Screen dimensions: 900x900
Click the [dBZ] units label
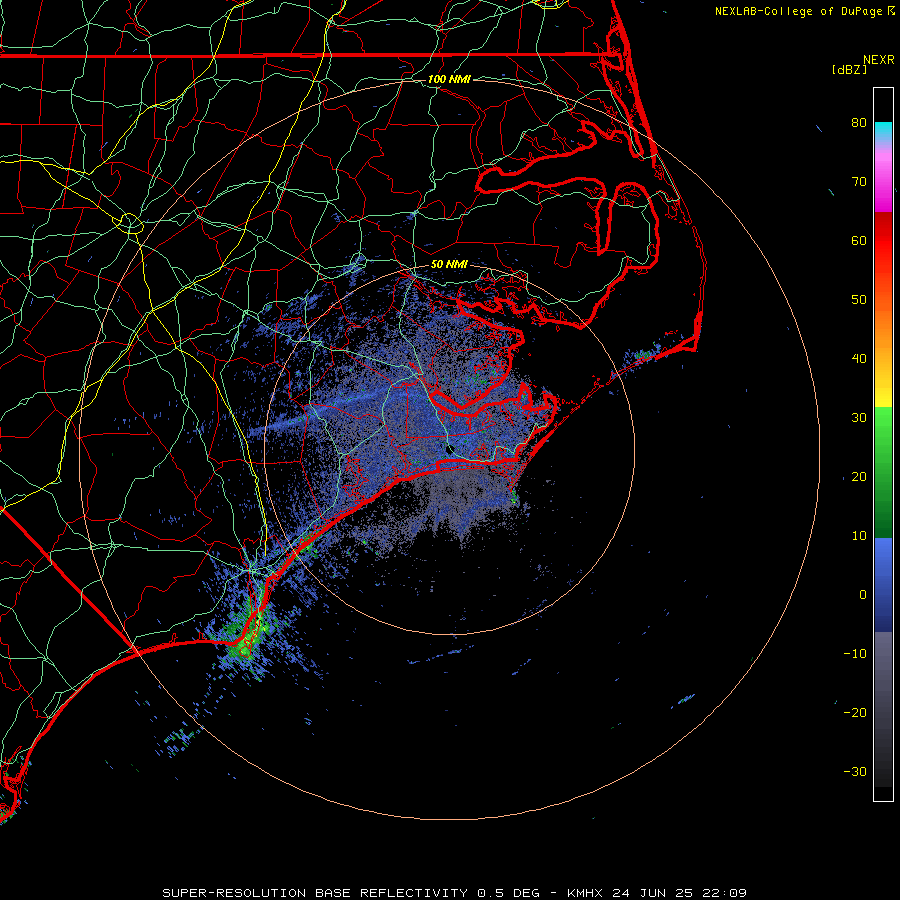(x=849, y=70)
